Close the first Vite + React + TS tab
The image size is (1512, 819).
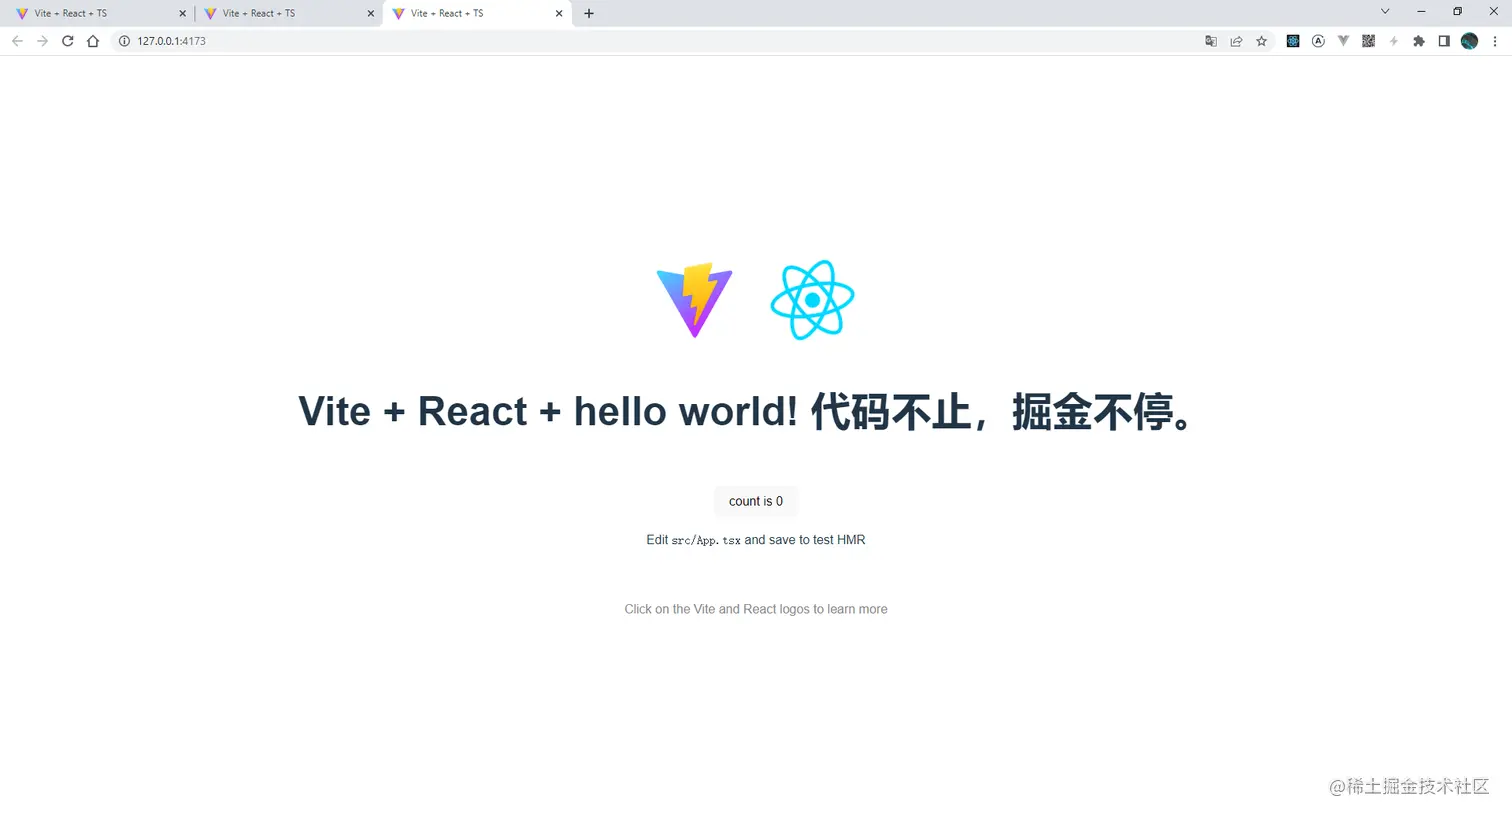tap(182, 14)
